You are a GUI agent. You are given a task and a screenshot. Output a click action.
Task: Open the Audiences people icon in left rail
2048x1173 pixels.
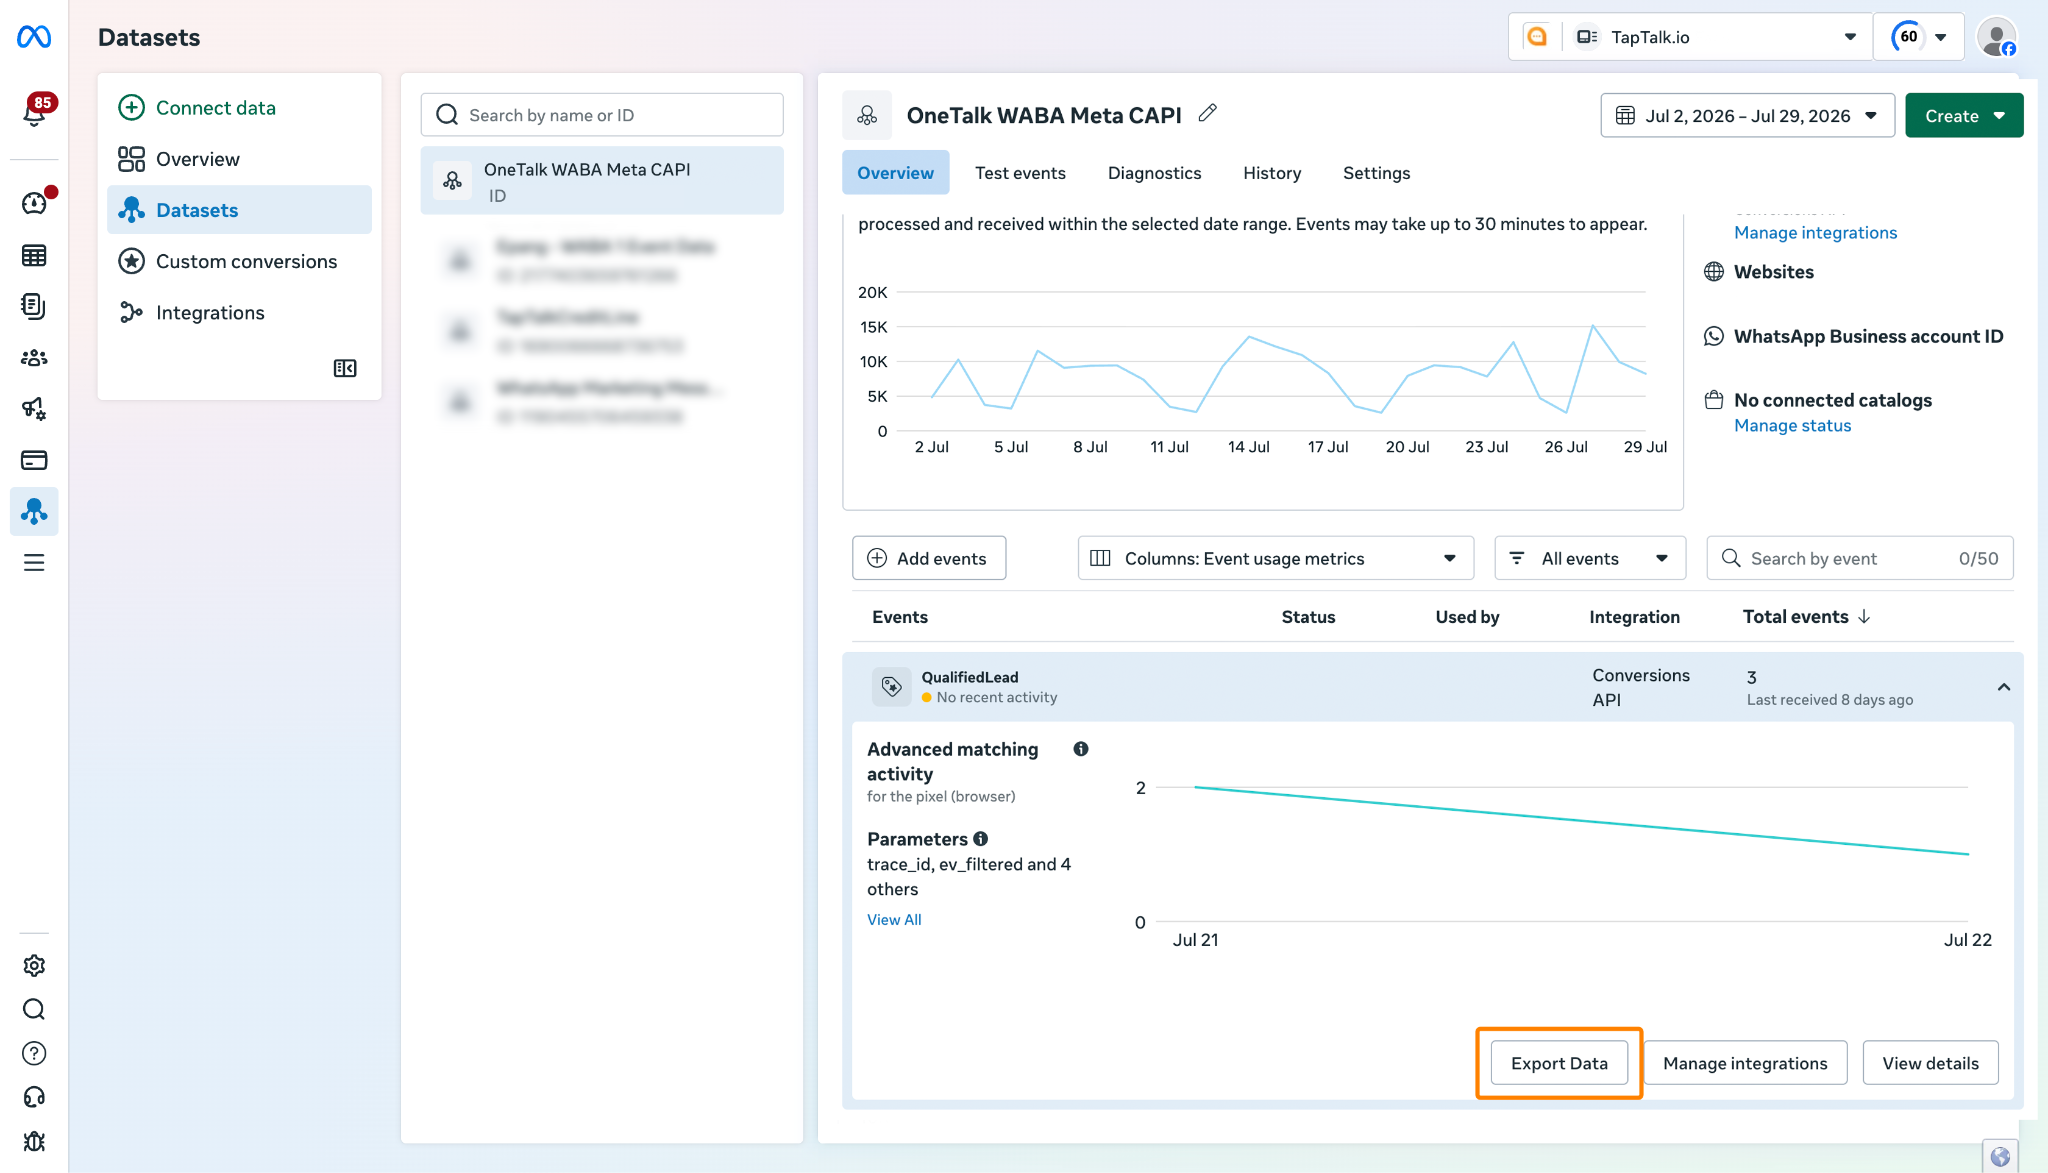click(x=34, y=358)
